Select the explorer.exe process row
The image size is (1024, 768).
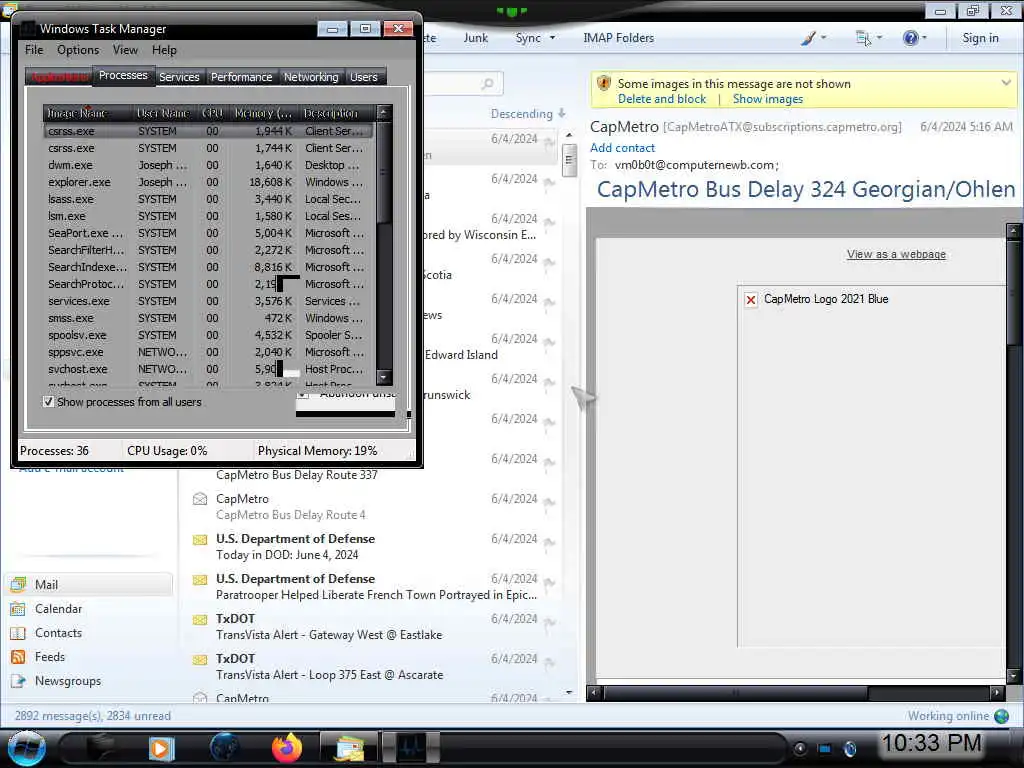pos(209,182)
